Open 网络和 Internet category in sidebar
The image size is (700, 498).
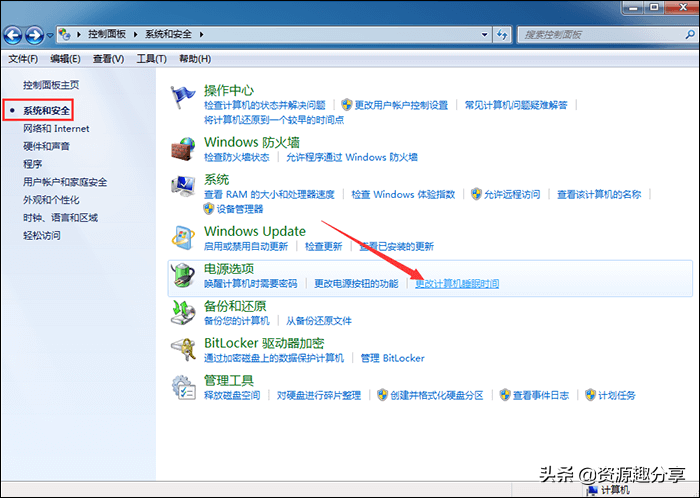coord(56,129)
